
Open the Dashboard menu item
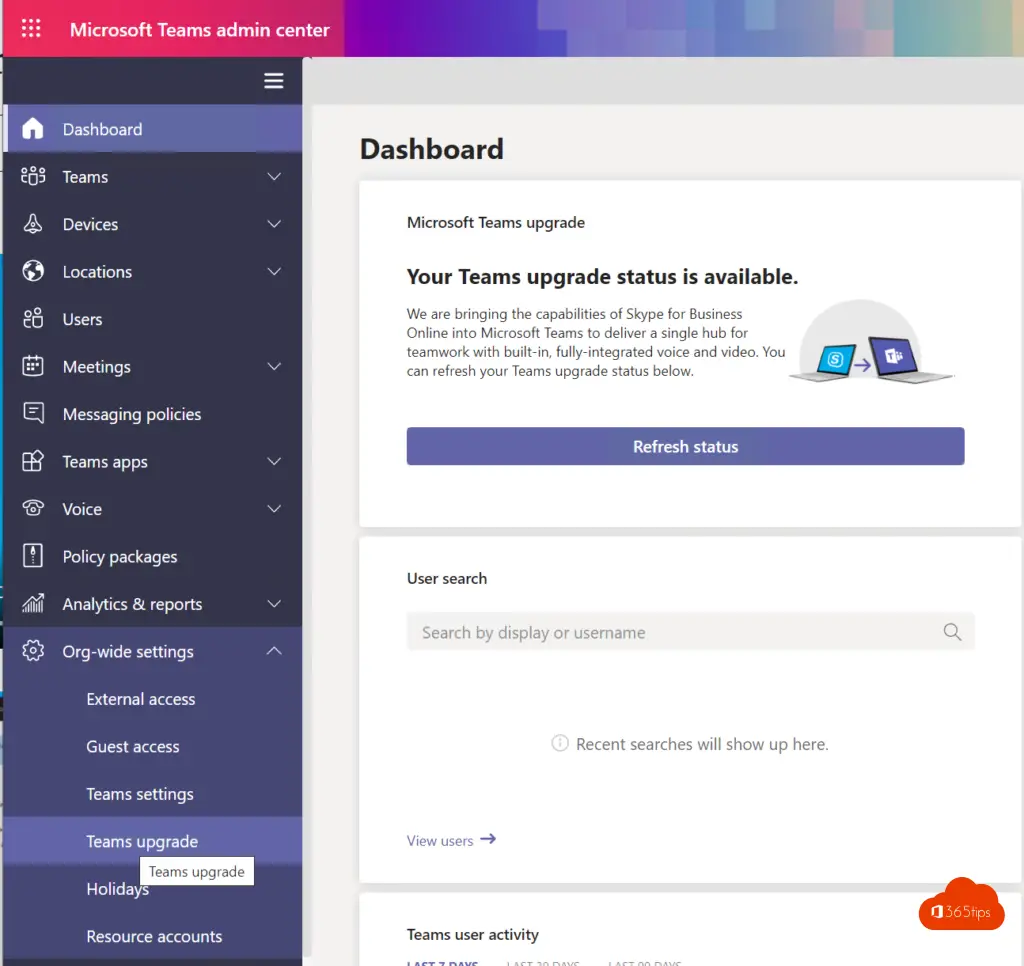pyautogui.click(x=153, y=129)
